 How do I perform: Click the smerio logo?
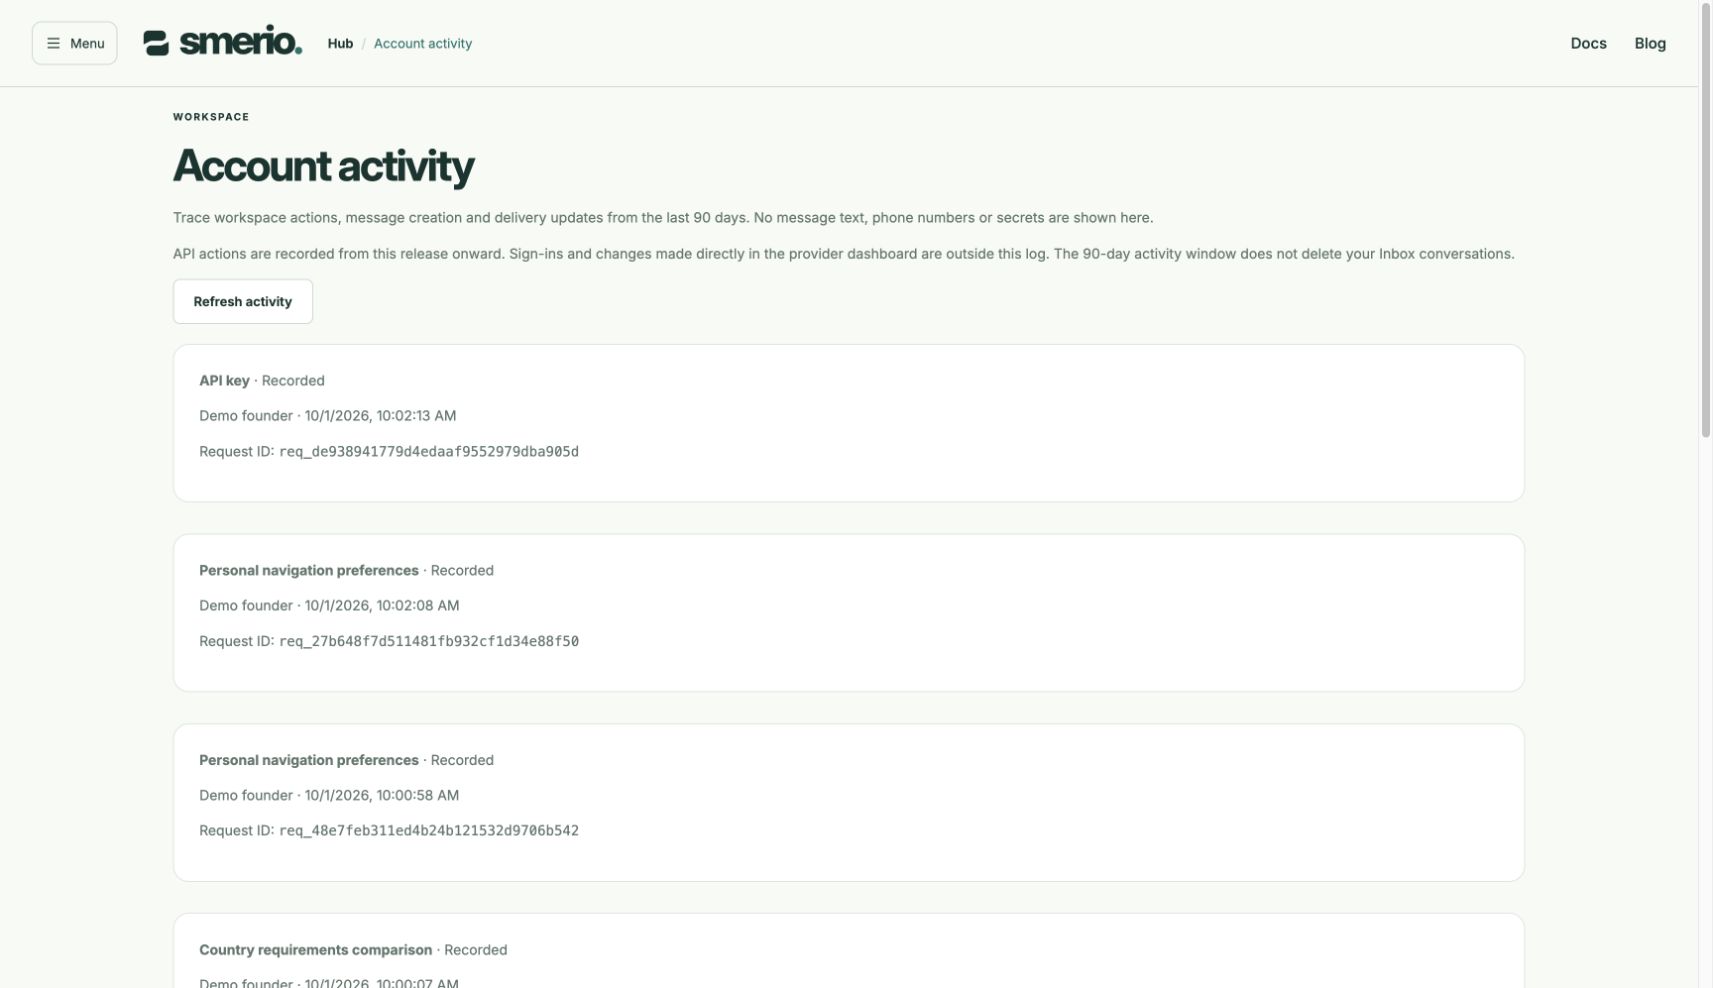click(x=222, y=42)
